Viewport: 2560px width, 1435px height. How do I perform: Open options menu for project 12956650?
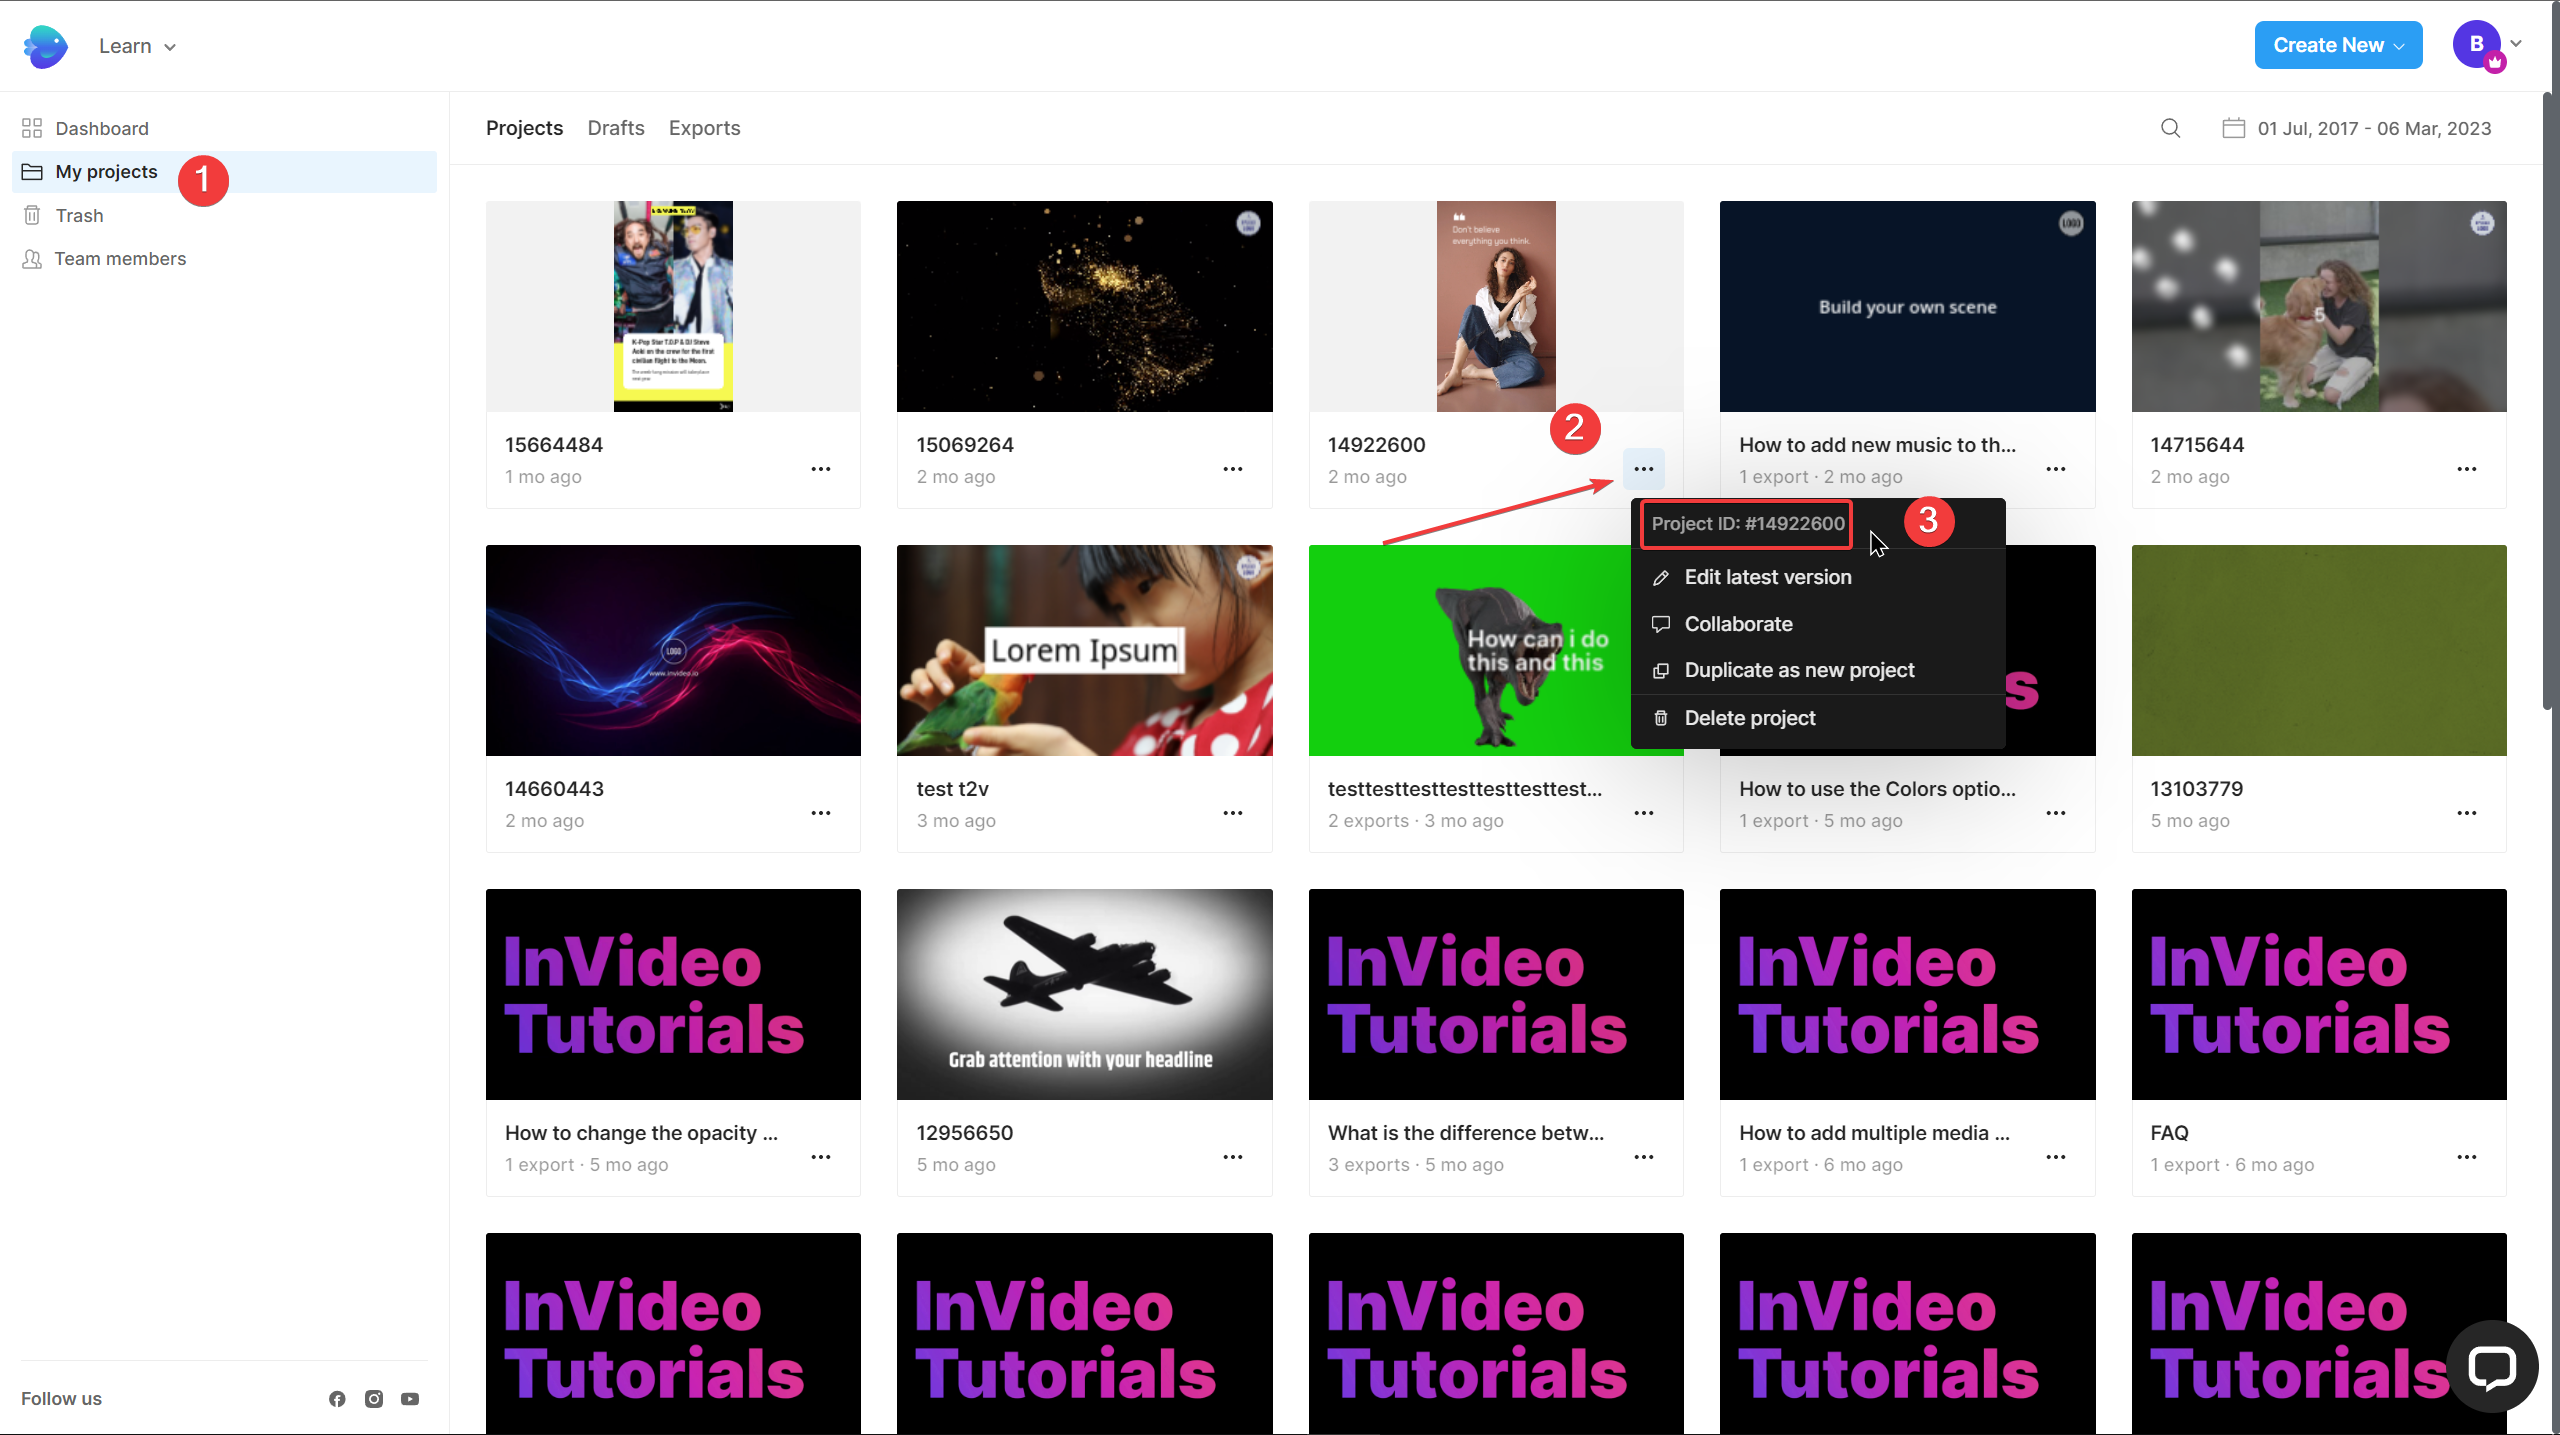pyautogui.click(x=1233, y=1157)
